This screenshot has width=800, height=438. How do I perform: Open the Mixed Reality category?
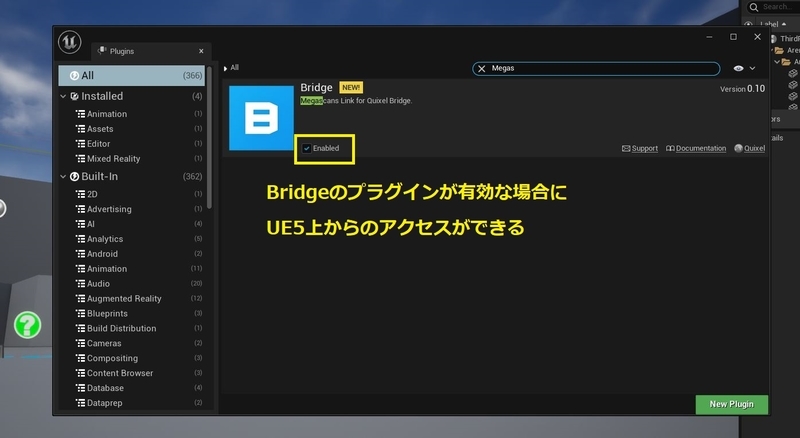(133, 158)
